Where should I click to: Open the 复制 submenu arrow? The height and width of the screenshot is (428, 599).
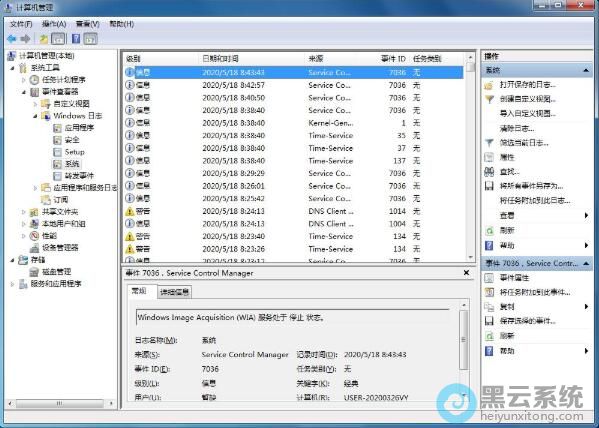coord(586,306)
